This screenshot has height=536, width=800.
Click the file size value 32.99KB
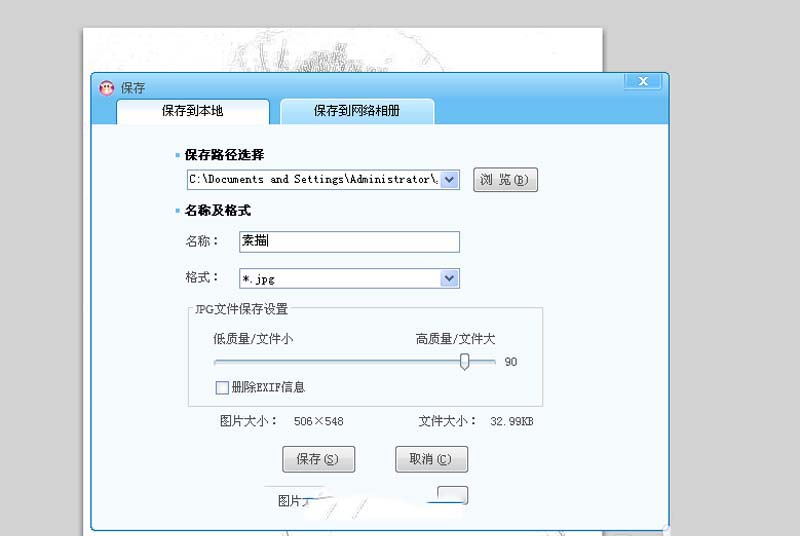click(512, 421)
